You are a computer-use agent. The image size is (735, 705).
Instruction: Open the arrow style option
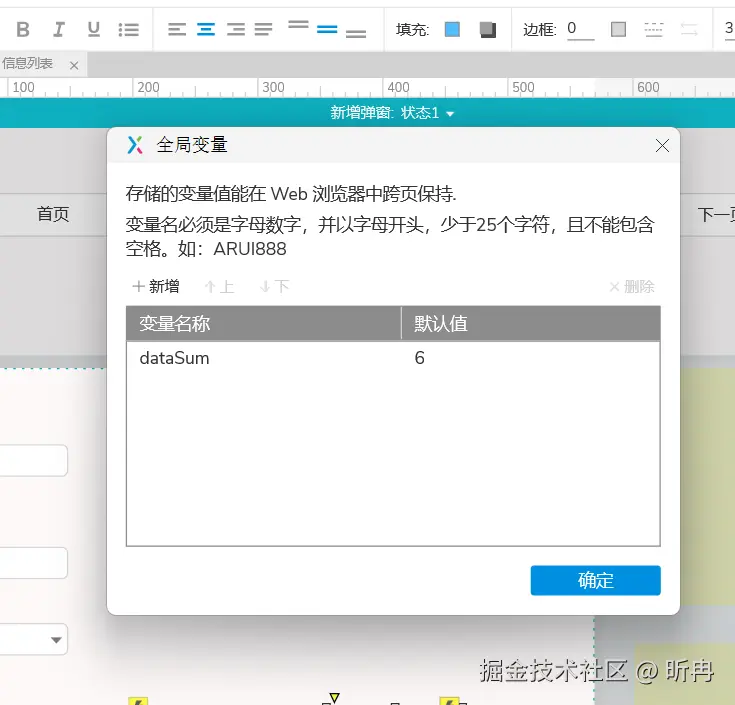click(x=689, y=30)
